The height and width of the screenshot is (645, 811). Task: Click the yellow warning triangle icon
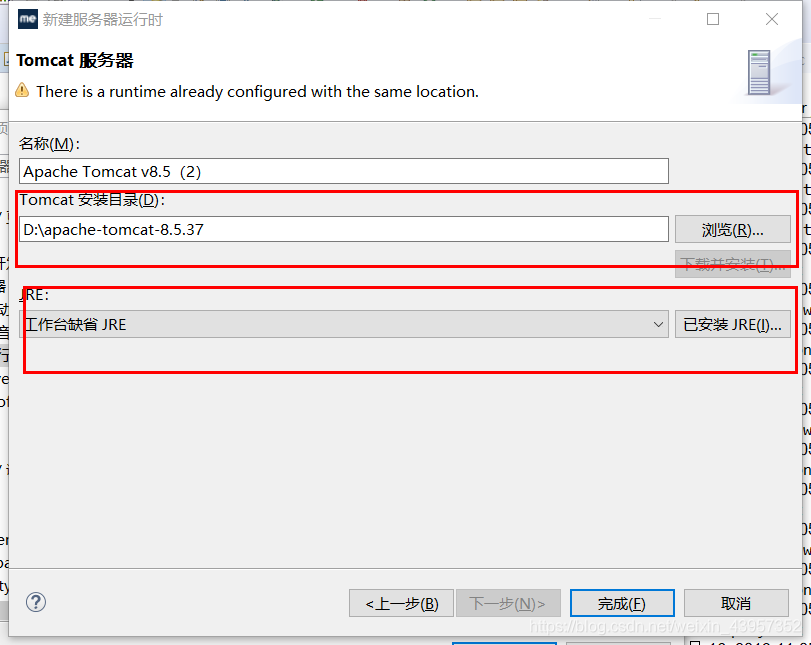click(x=22, y=90)
